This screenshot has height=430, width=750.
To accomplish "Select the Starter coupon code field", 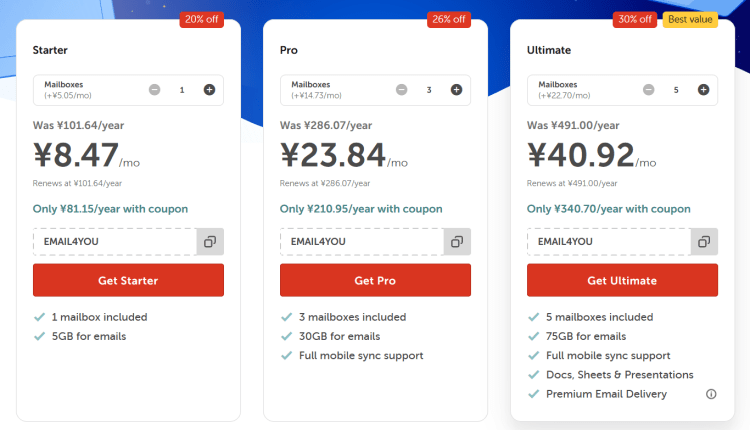I will click(115, 242).
